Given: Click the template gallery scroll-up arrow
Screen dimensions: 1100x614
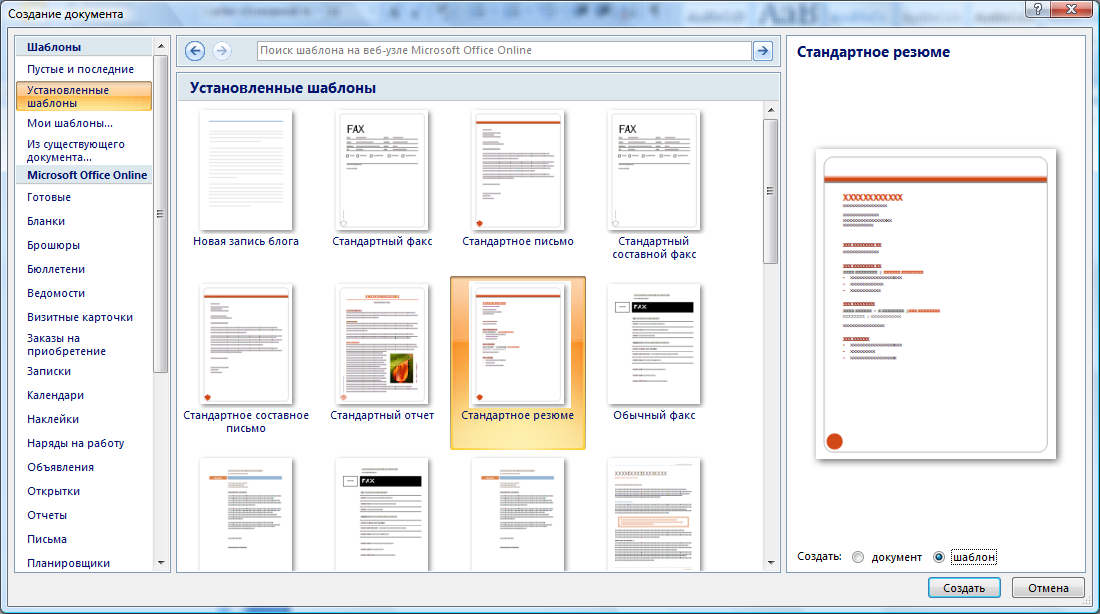Looking at the screenshot, I should (771, 110).
